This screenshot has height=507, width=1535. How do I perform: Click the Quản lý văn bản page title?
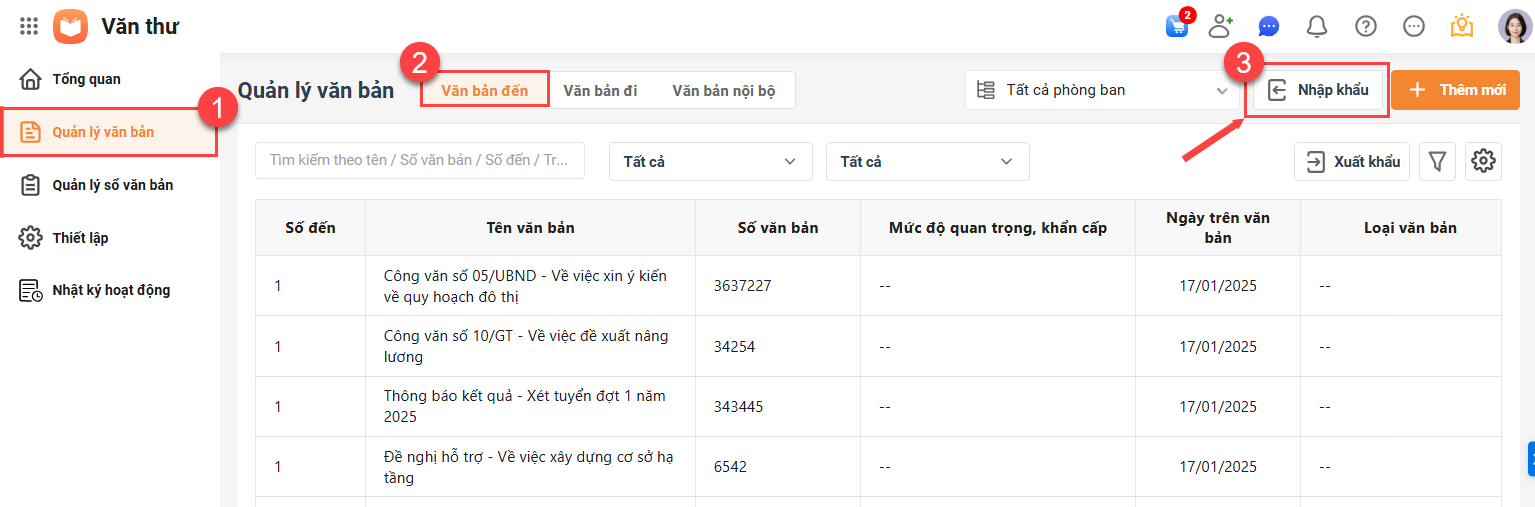[x=316, y=91]
